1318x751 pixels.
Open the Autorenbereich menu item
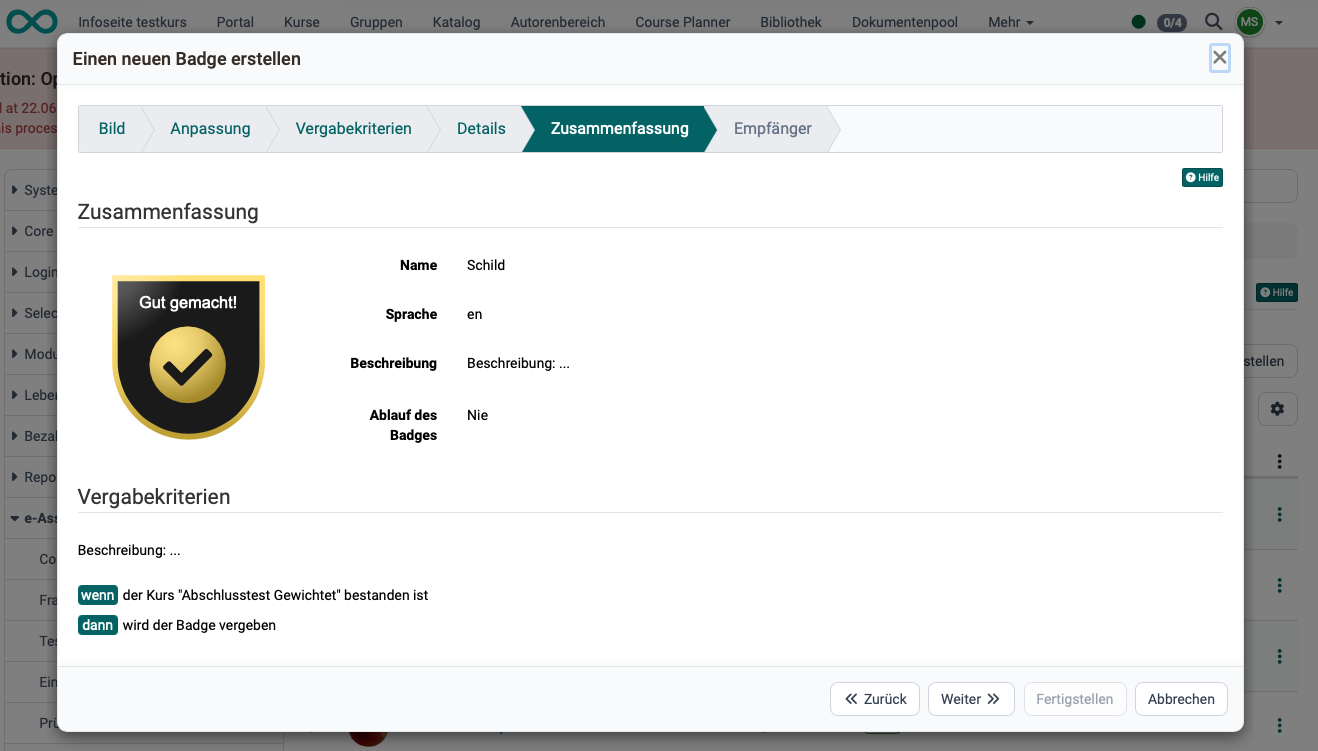click(x=558, y=22)
